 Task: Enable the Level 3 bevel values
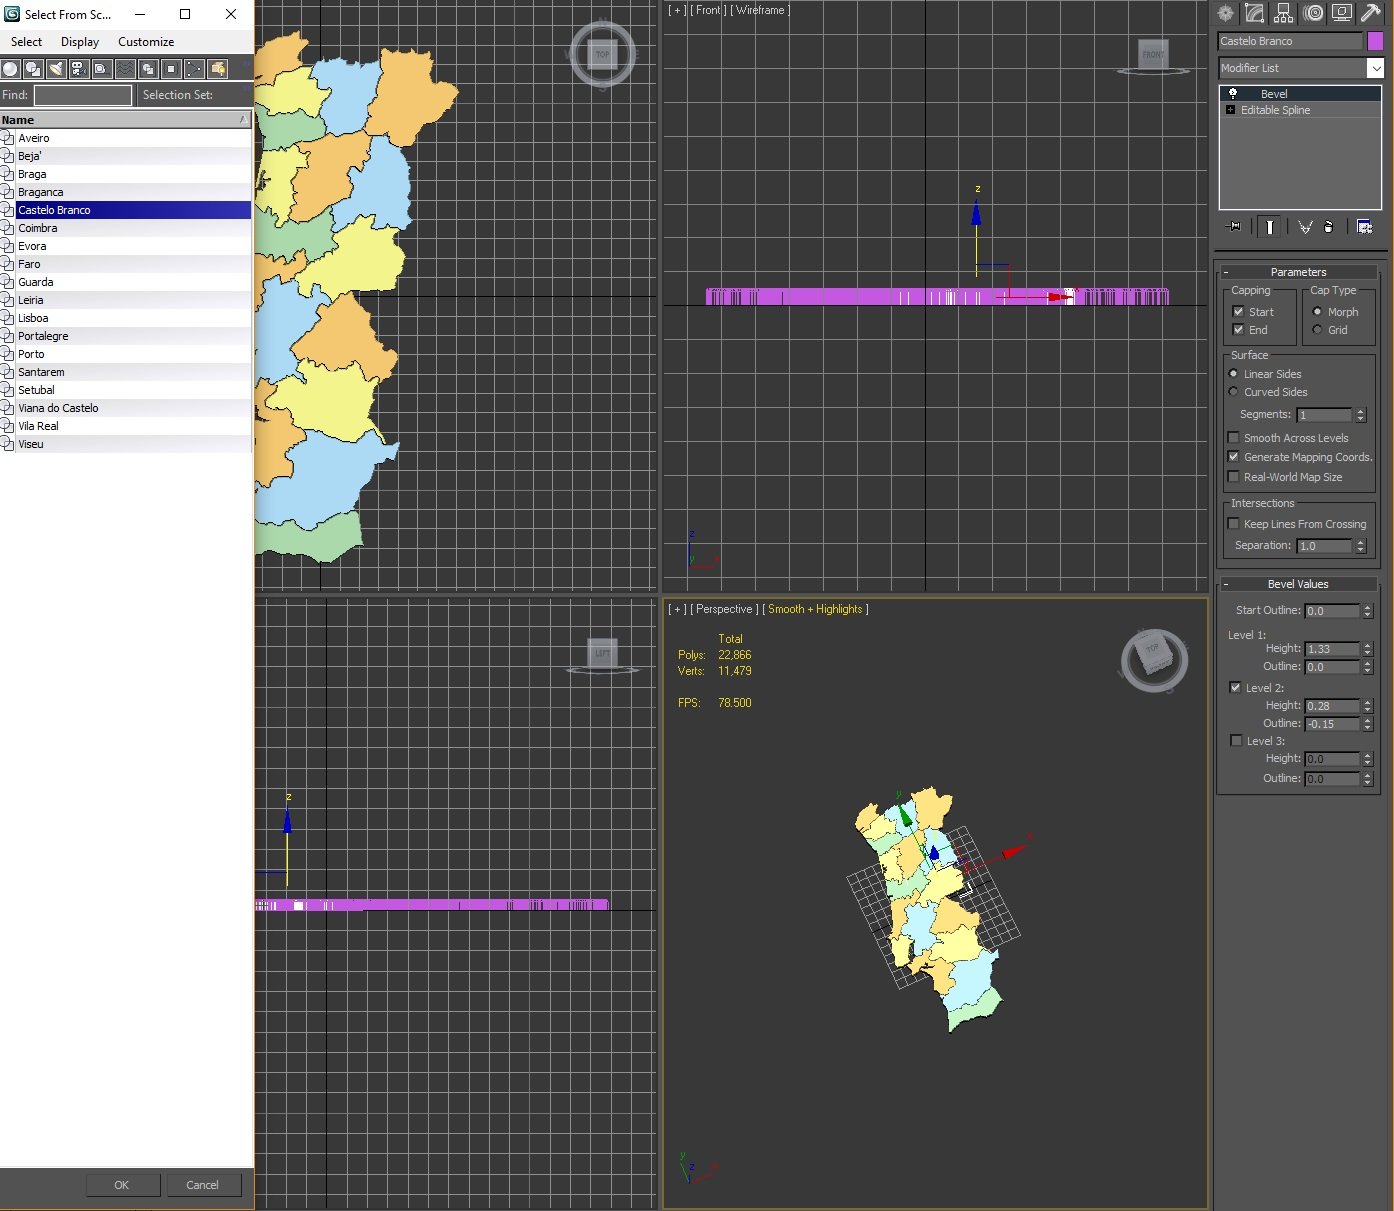[1236, 740]
